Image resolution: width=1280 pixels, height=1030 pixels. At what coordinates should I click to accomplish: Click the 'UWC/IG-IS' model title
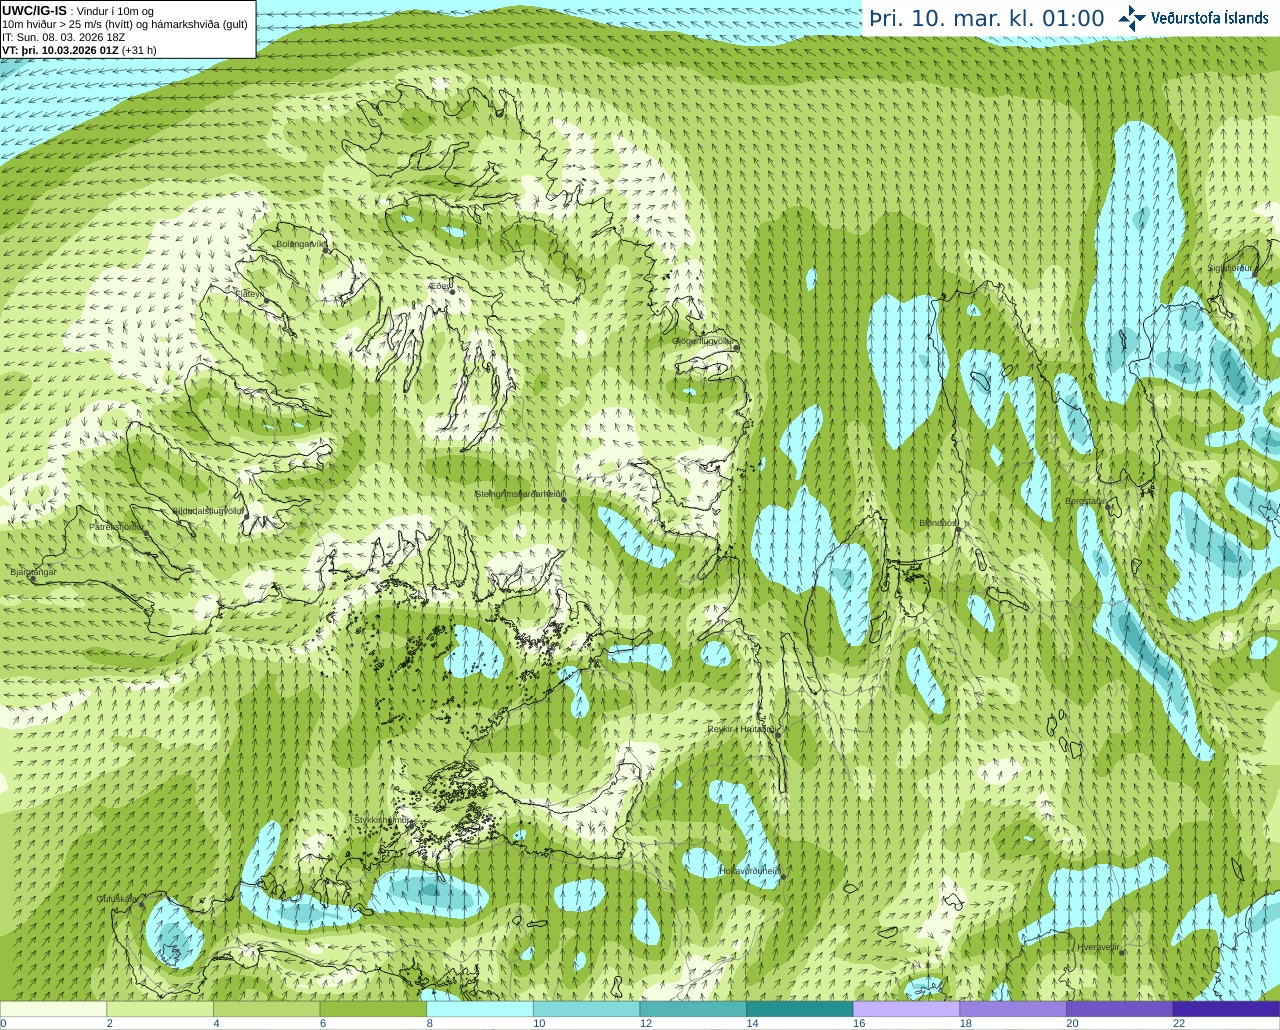[x=34, y=11]
